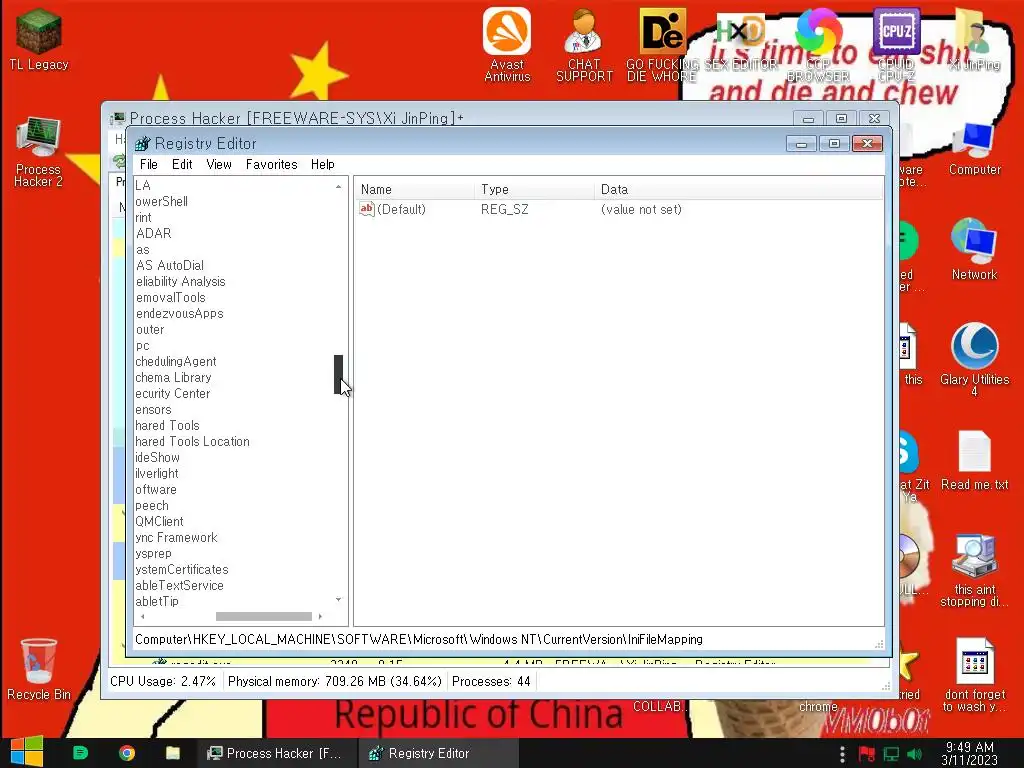
Task: Click the horizontal scroll right arrow
Action: [320, 616]
